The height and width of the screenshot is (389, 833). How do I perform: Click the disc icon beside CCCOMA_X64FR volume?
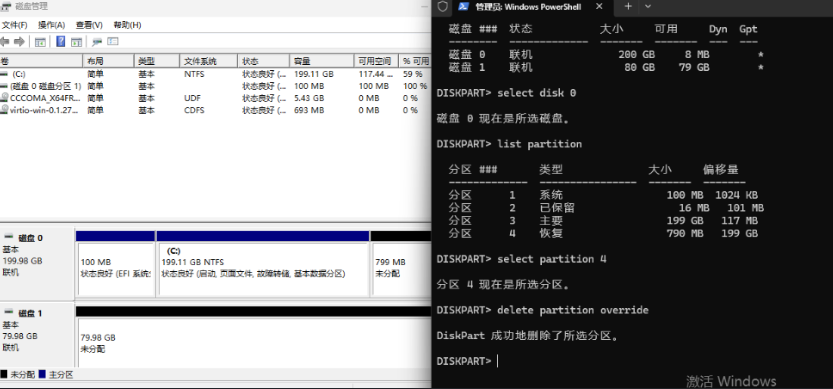tap(4, 98)
